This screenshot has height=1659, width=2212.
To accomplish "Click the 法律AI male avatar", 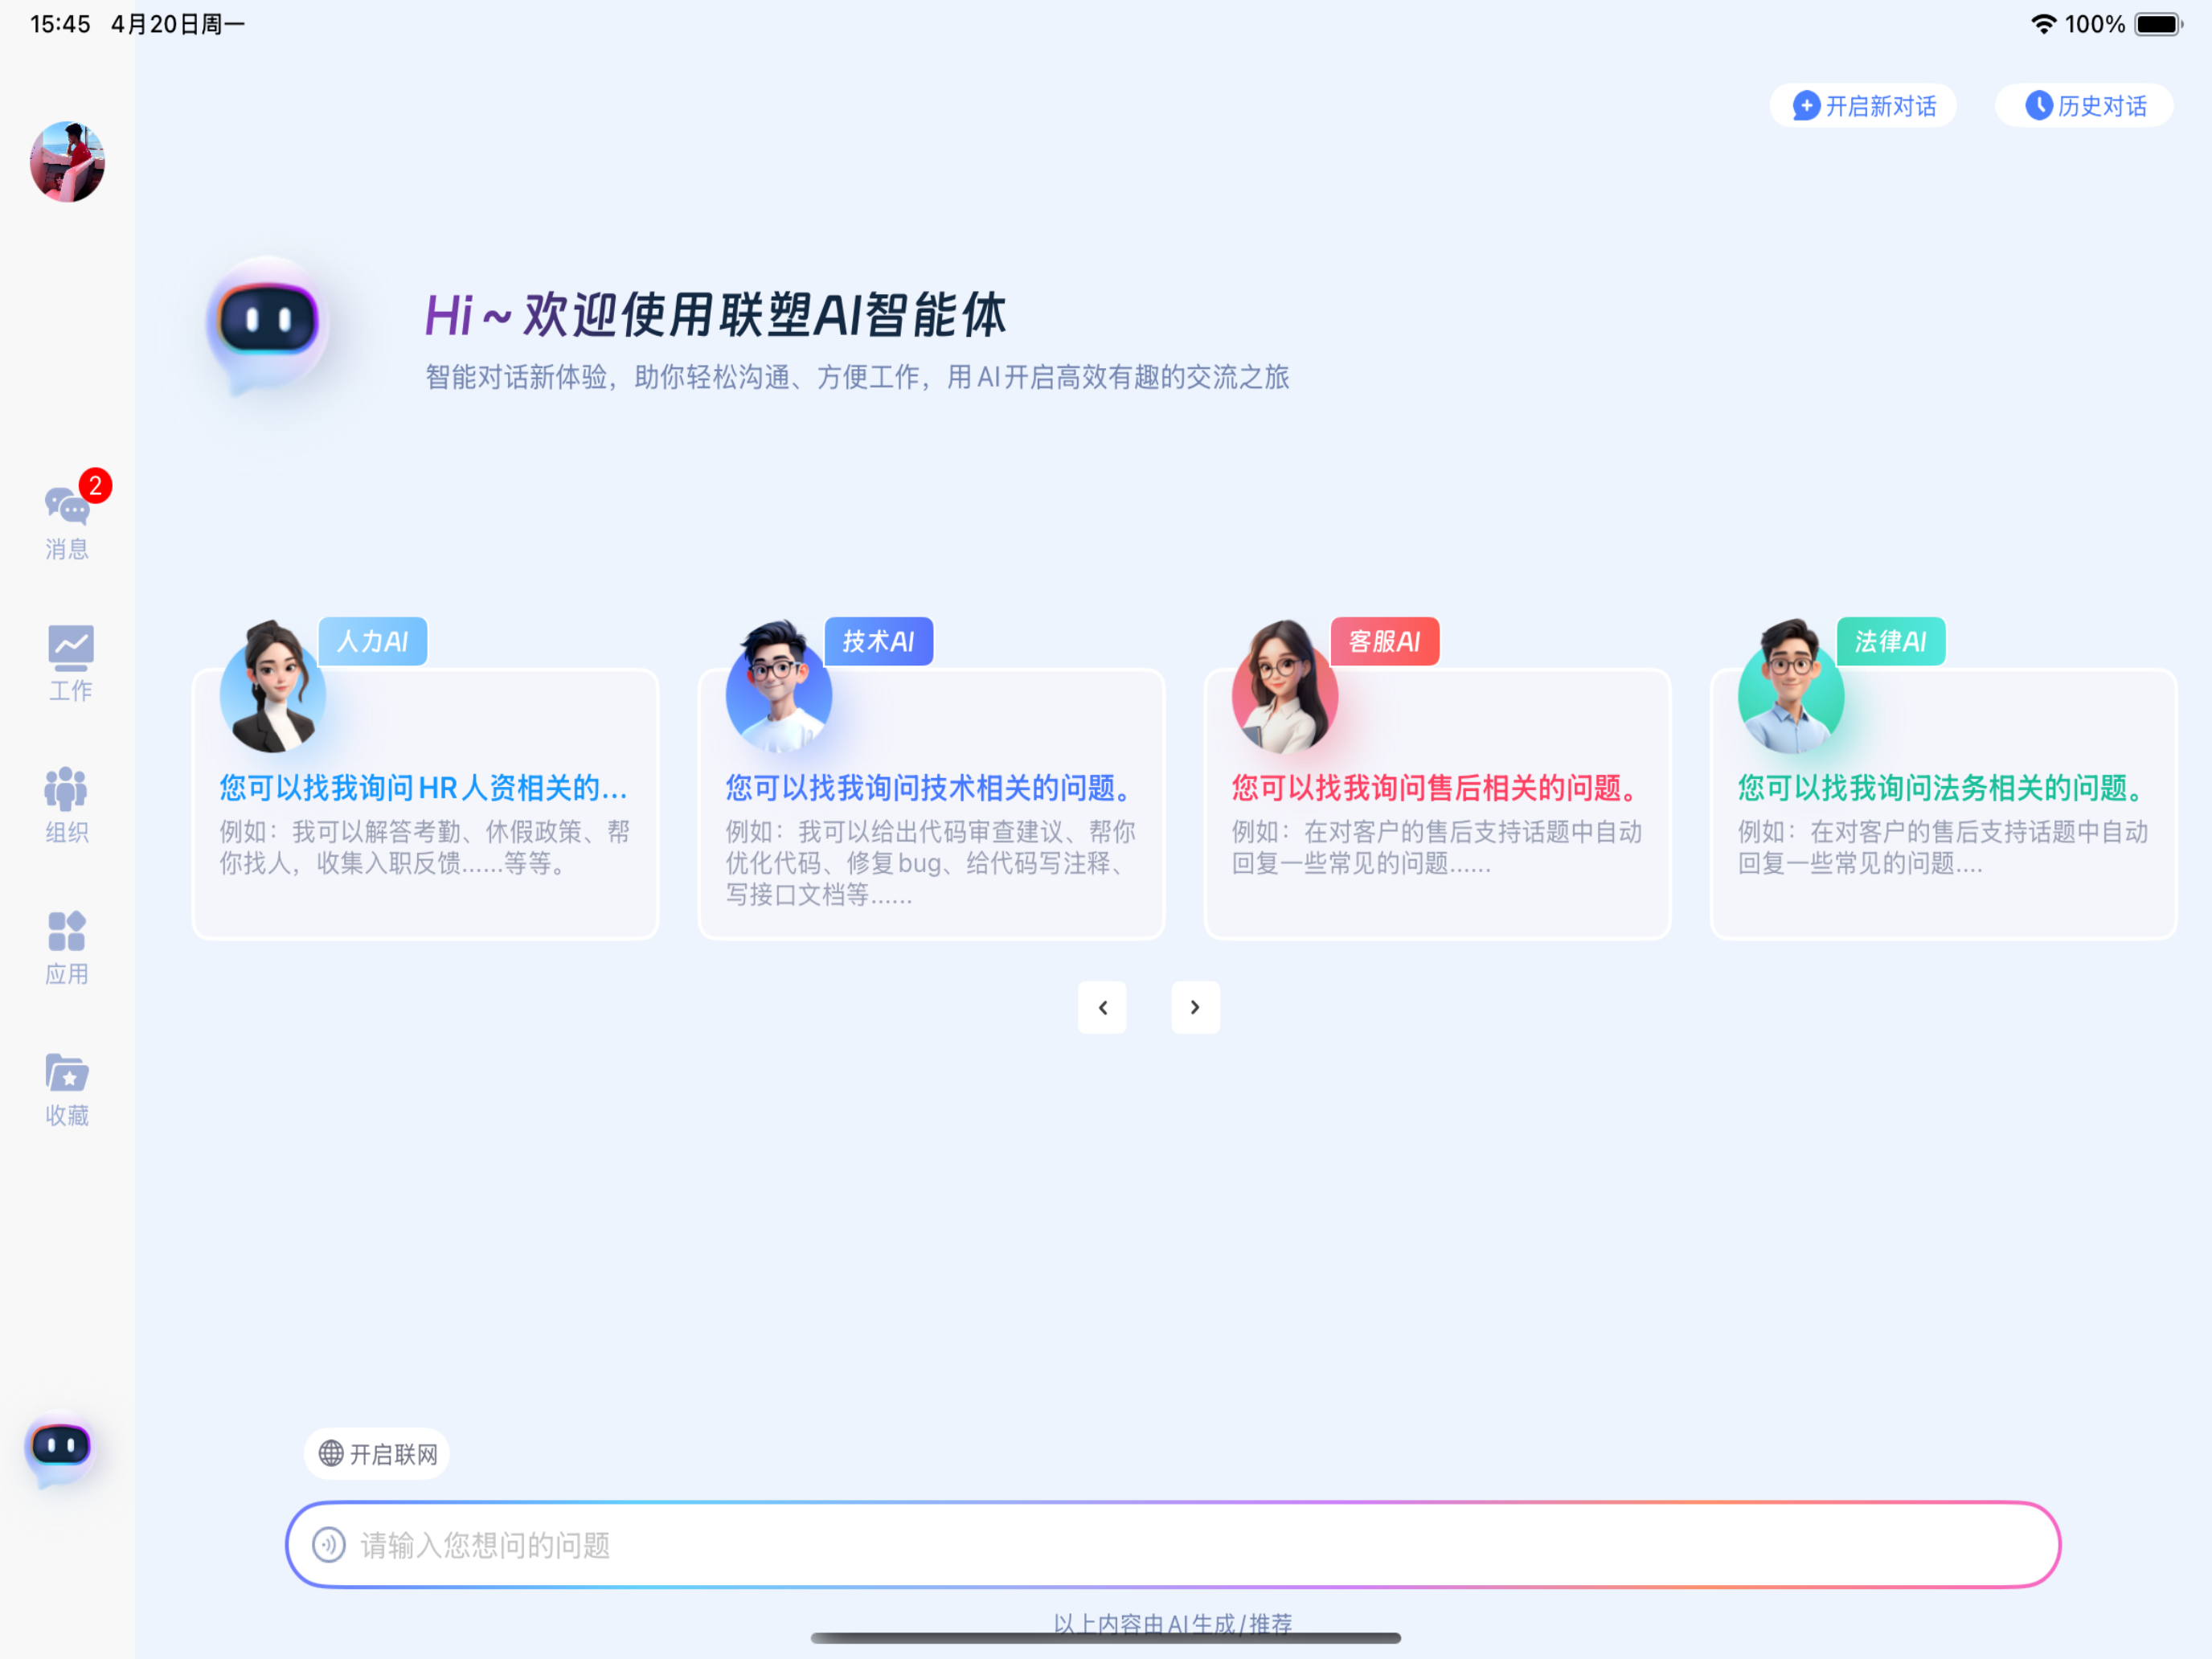I will click(1791, 687).
